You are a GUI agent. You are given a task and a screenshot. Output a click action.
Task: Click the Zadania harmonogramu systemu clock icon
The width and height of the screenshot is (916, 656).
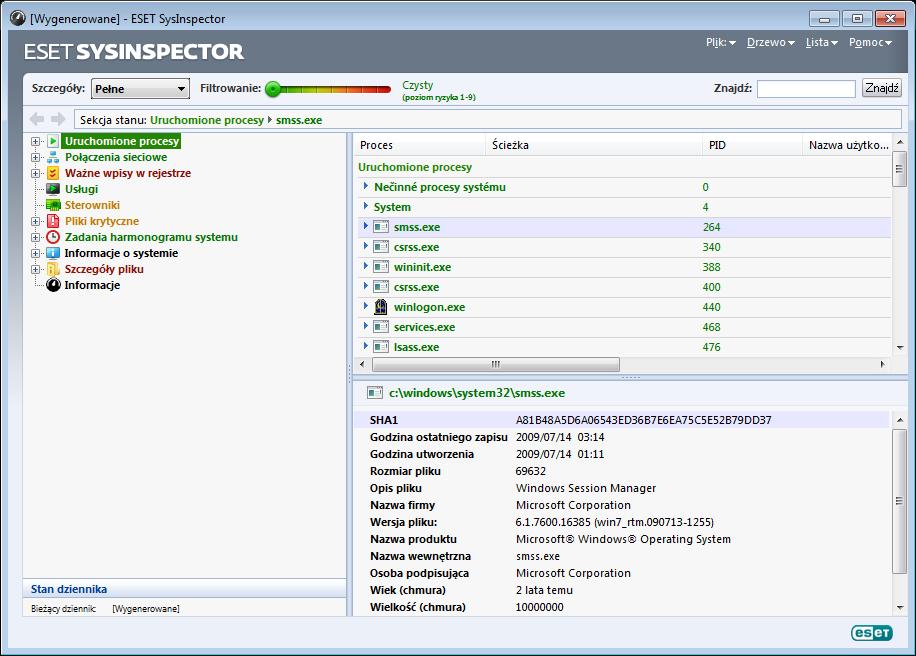coord(53,237)
